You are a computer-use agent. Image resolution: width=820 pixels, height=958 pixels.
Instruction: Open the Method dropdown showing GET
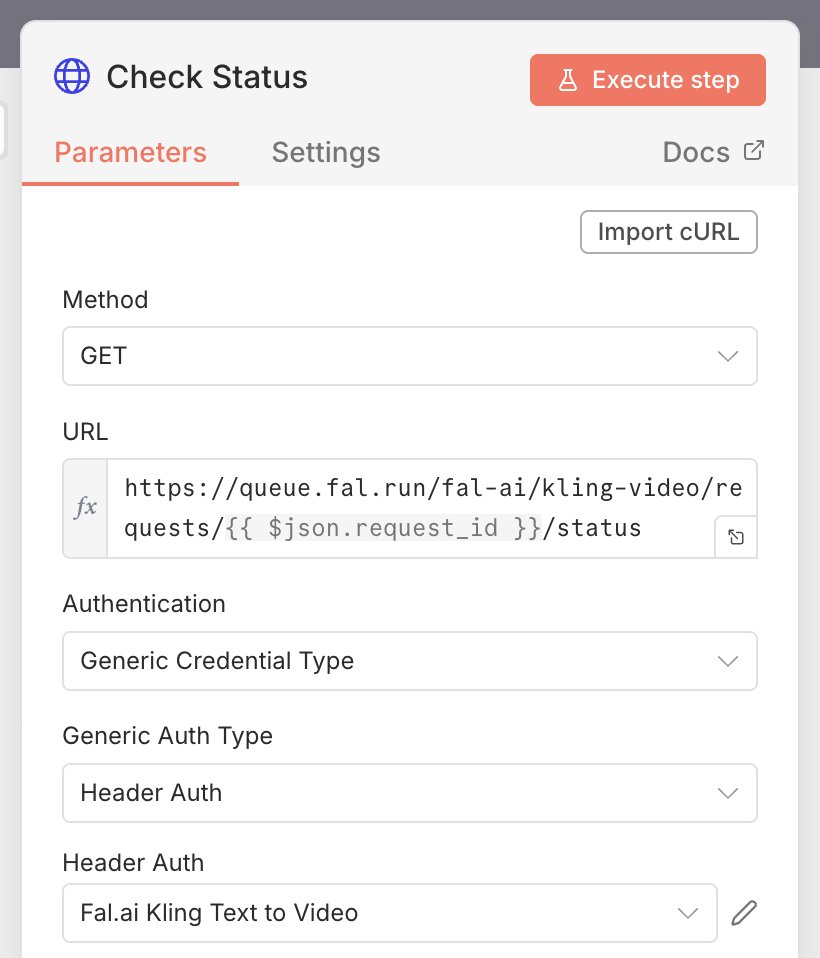410,356
